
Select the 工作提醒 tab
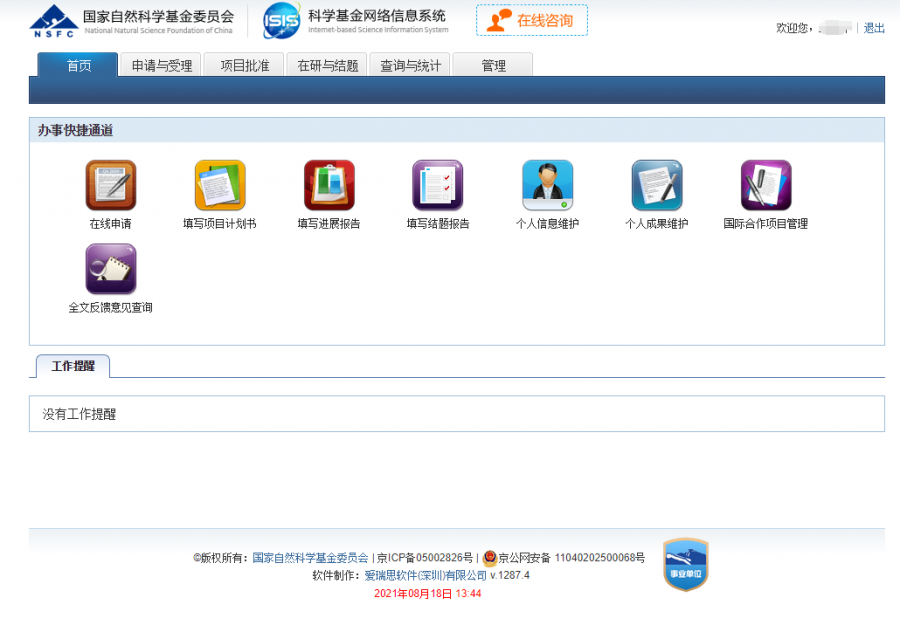pos(73,367)
